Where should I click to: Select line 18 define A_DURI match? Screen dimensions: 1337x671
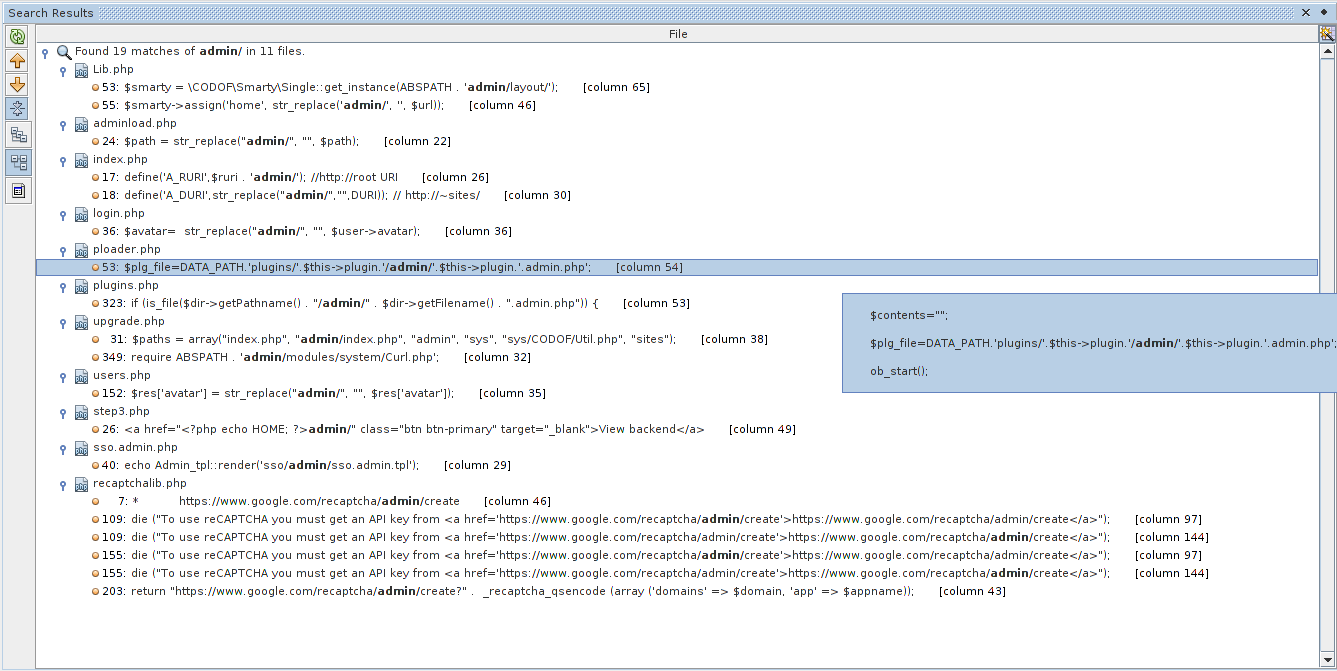click(x=331, y=196)
